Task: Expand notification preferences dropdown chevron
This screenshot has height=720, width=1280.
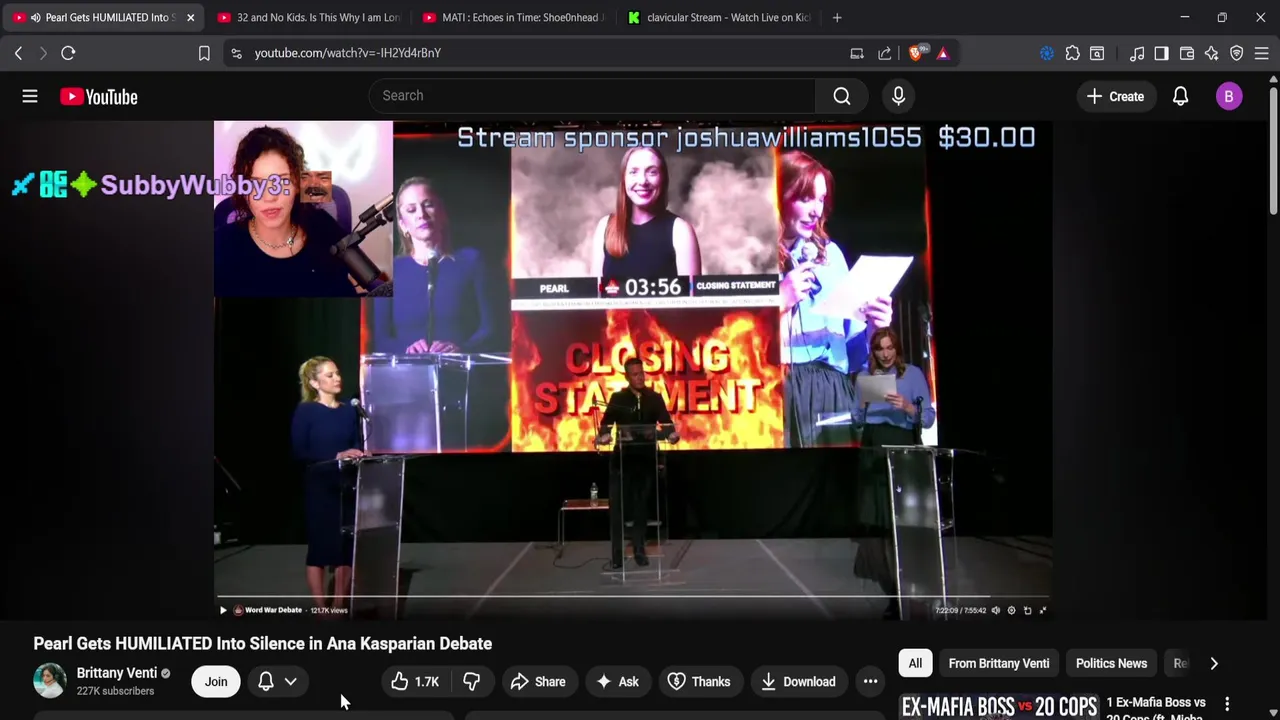Action: click(x=290, y=682)
